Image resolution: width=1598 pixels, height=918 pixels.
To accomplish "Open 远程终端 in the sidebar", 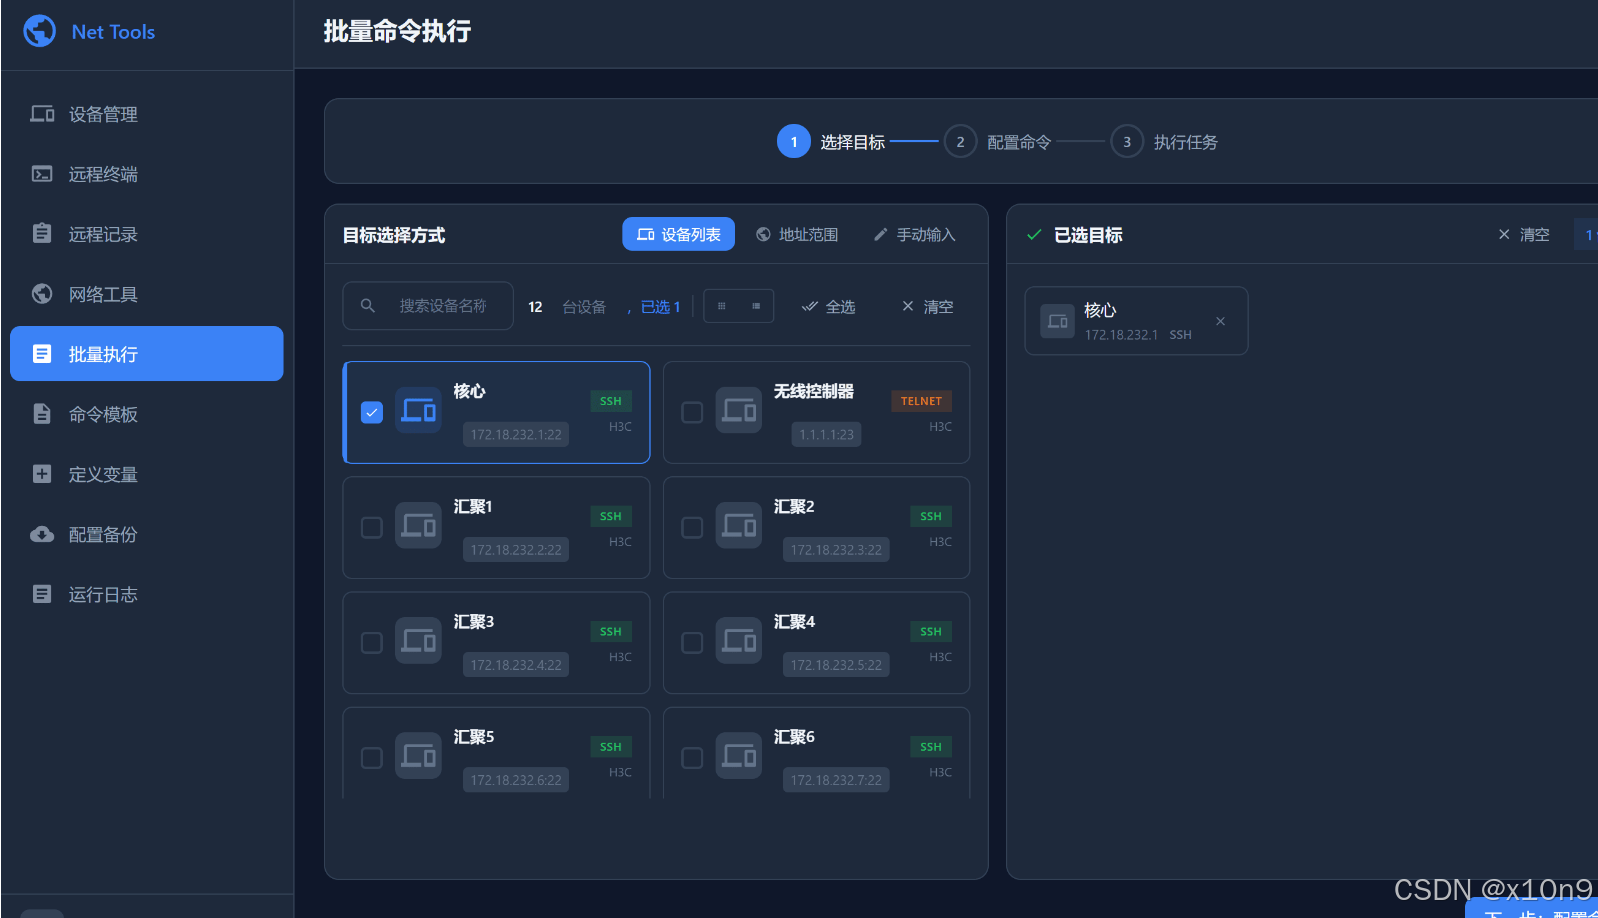I will coord(147,174).
